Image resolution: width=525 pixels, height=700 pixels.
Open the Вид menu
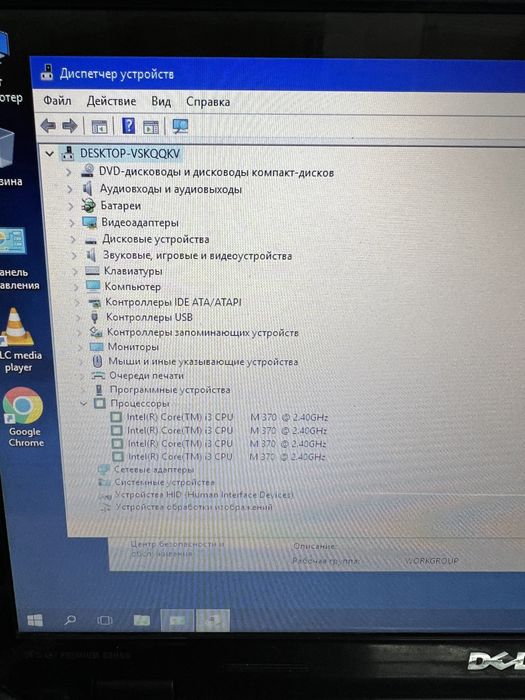coord(161,102)
